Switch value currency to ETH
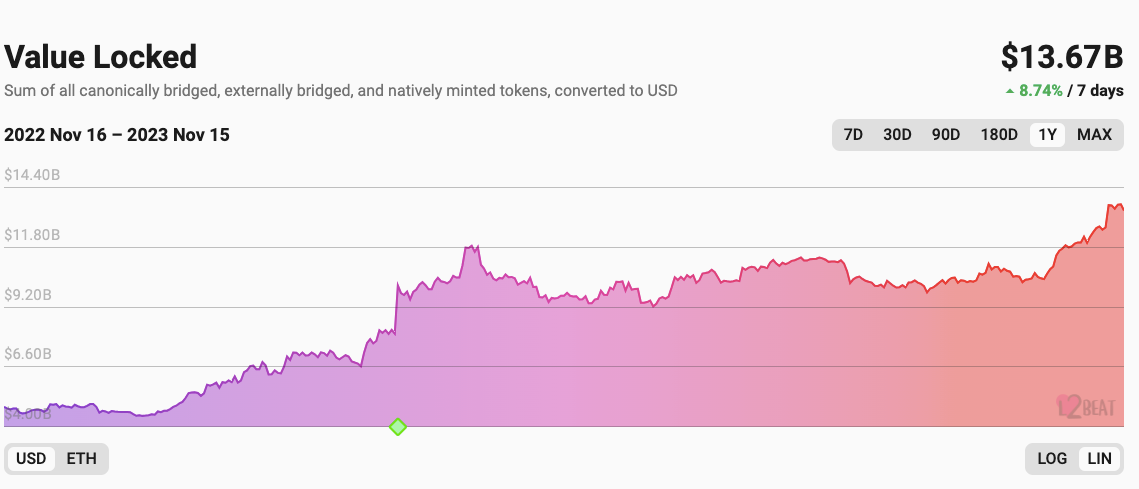This screenshot has width=1139, height=489. (x=82, y=459)
